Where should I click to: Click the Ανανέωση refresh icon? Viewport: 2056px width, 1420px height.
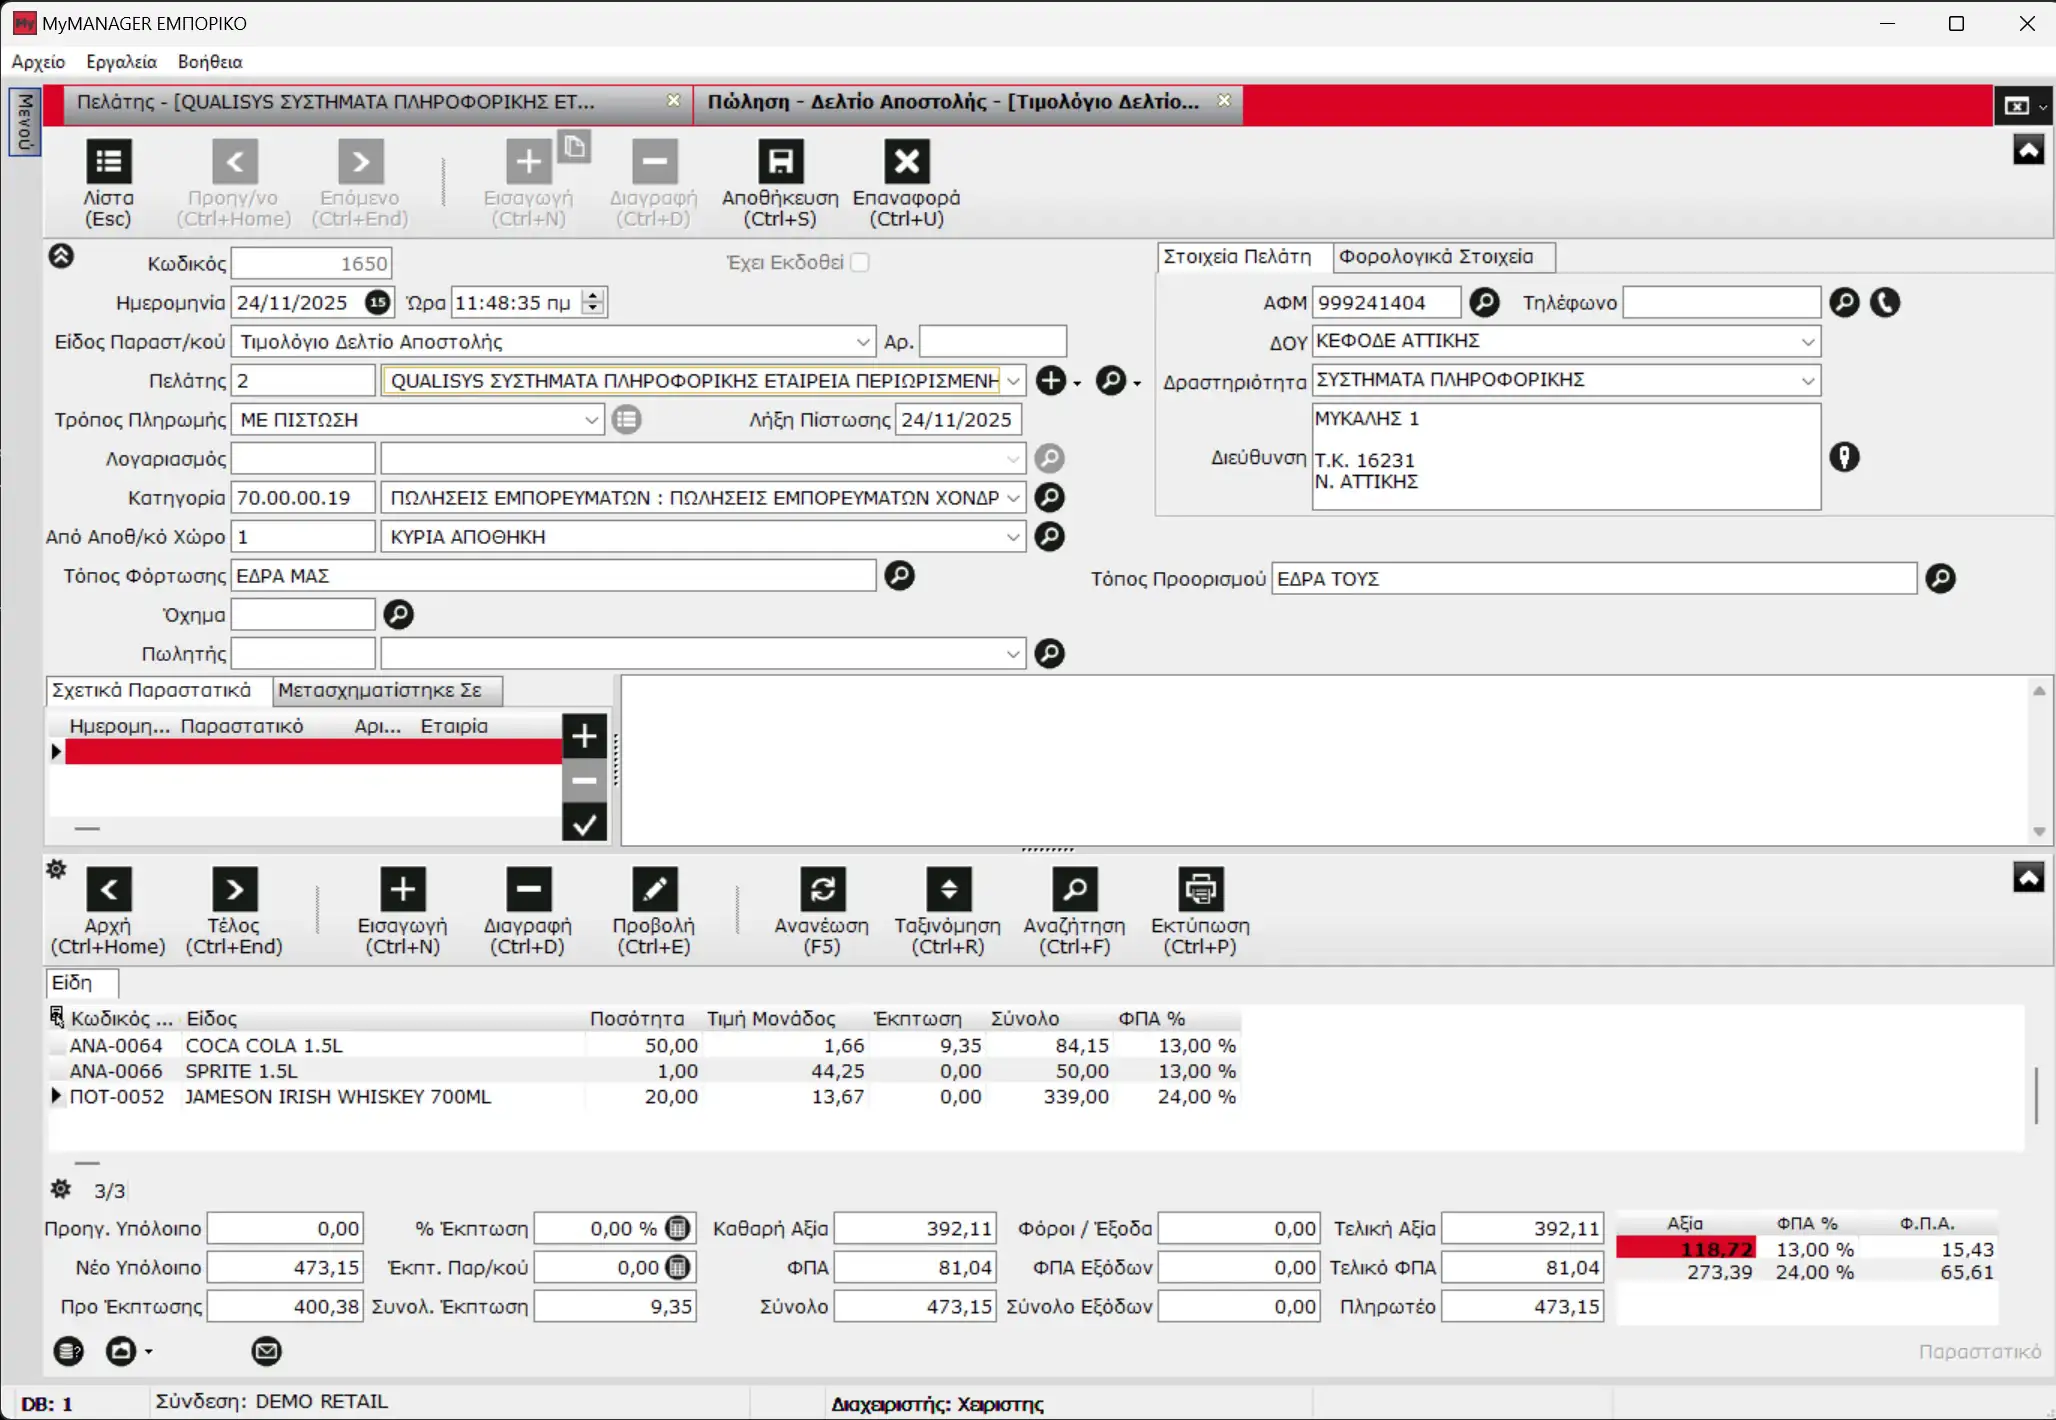822,889
